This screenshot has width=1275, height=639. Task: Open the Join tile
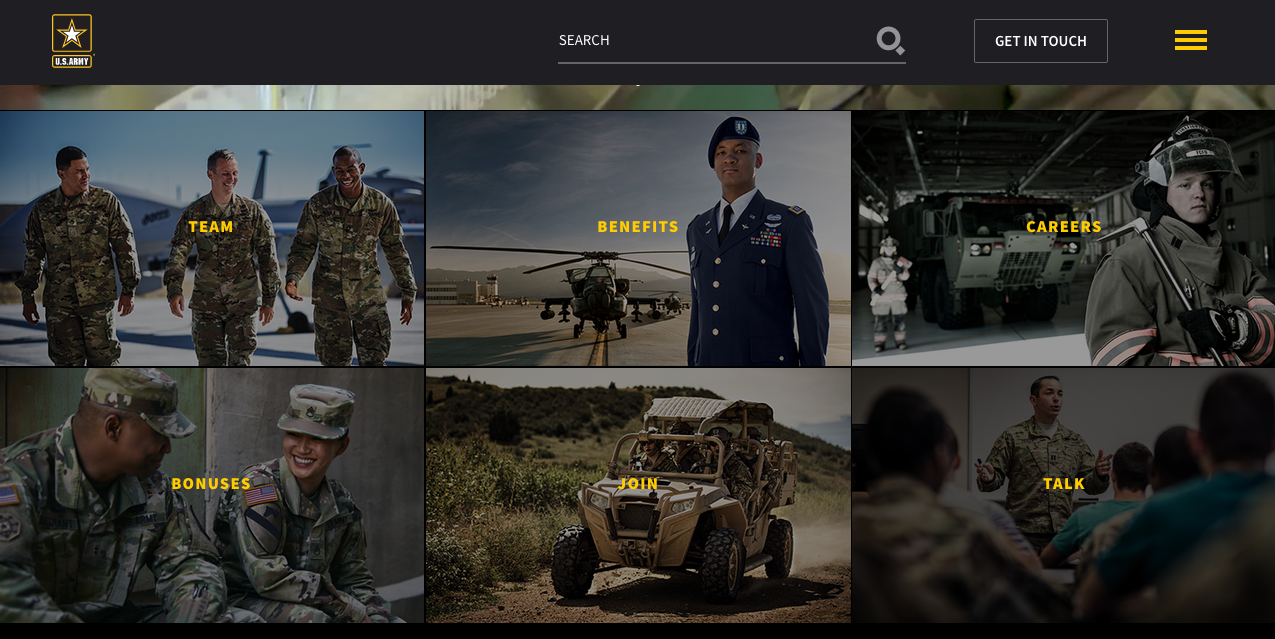pyautogui.click(x=638, y=495)
